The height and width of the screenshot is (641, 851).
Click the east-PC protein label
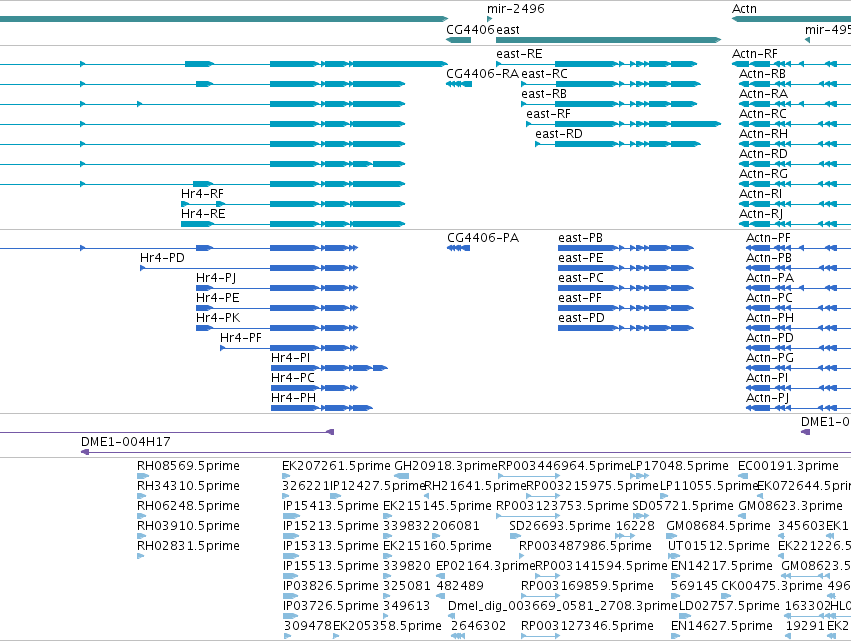[581, 278]
